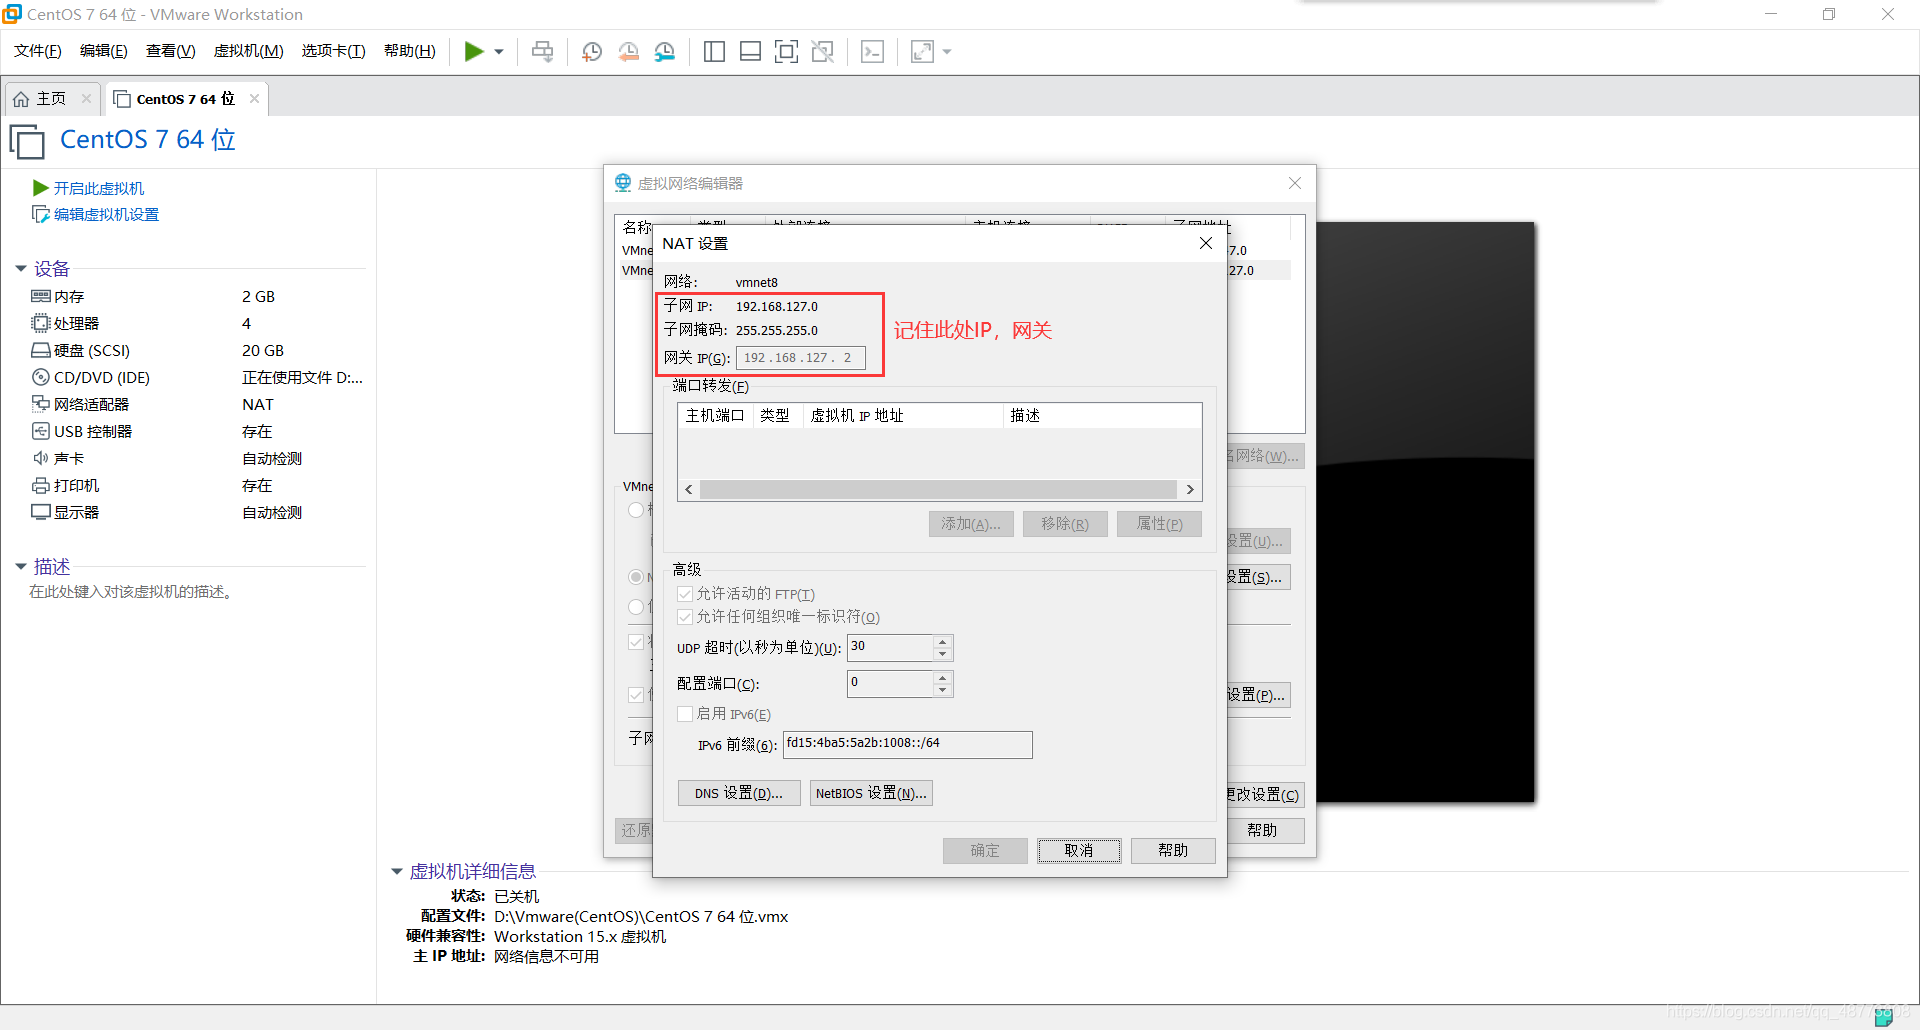This screenshot has height=1030, width=1920.
Task: Open the 编辑(E) menu
Action: [104, 51]
